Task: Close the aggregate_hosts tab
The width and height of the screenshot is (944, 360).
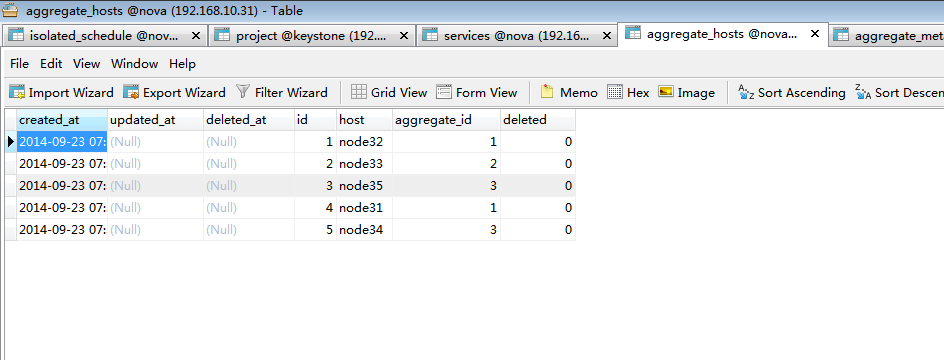Action: coord(815,34)
